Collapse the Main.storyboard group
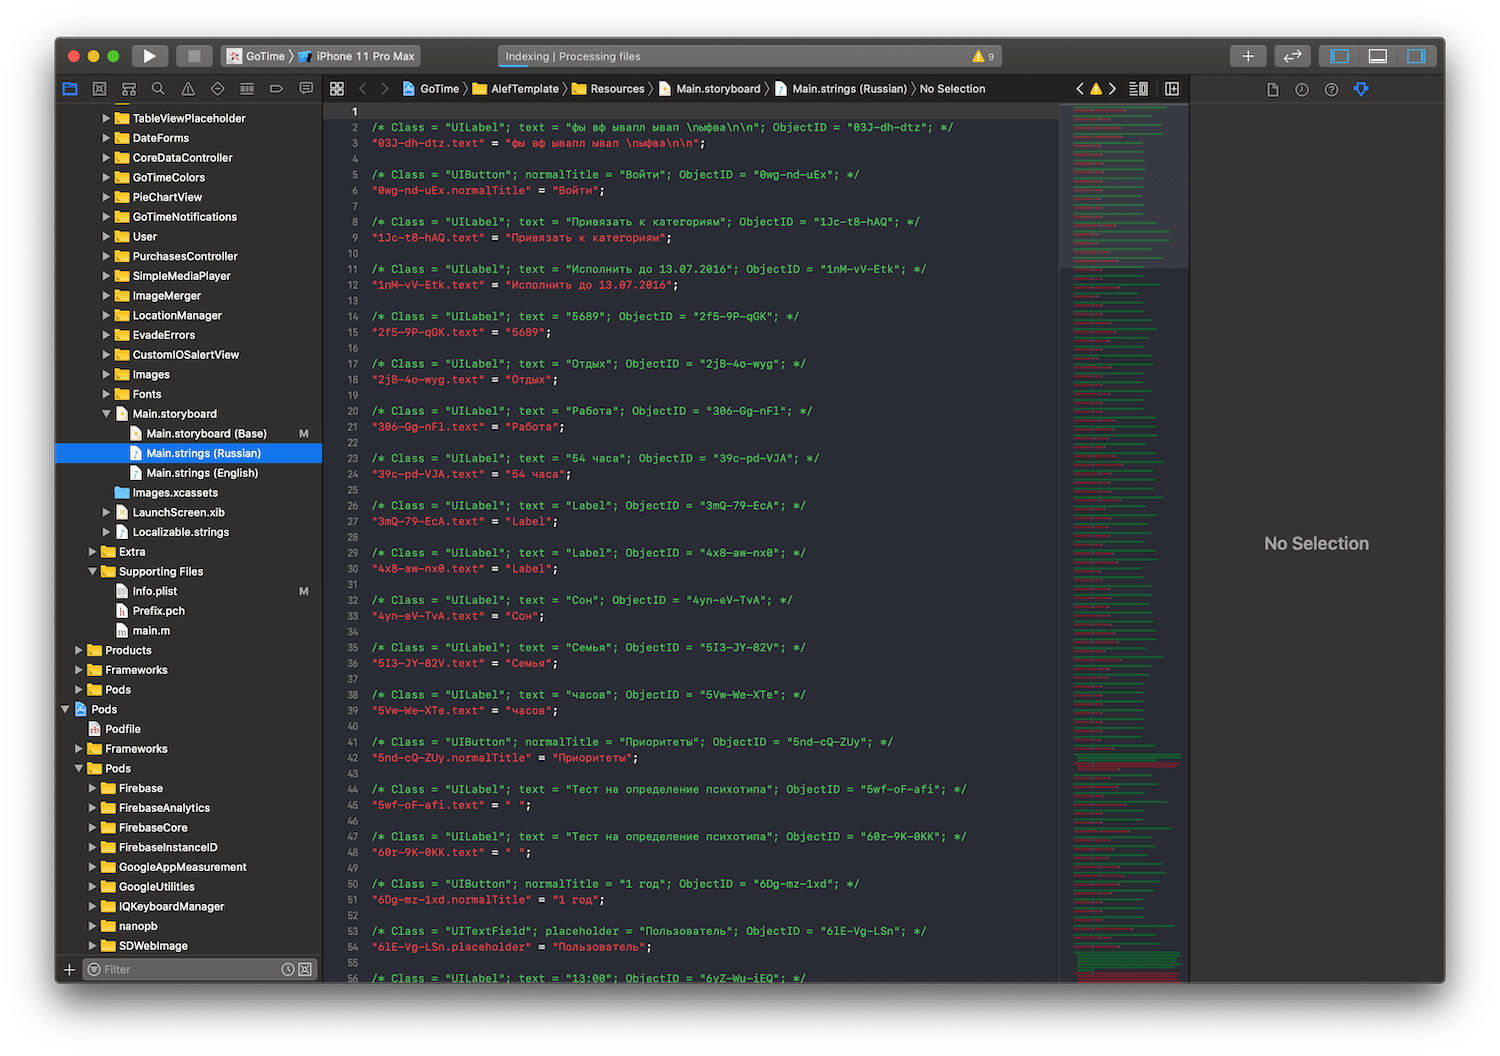The height and width of the screenshot is (1056, 1500). pos(107,414)
